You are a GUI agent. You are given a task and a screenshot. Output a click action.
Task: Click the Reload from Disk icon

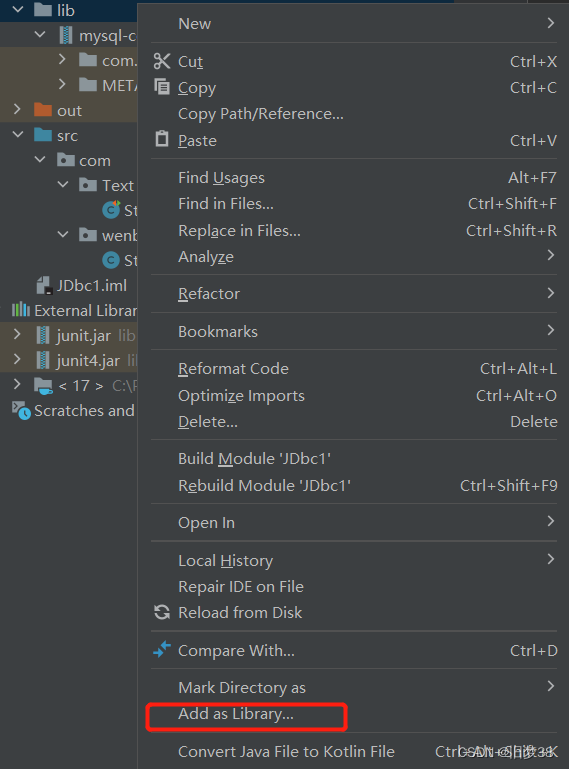point(162,612)
